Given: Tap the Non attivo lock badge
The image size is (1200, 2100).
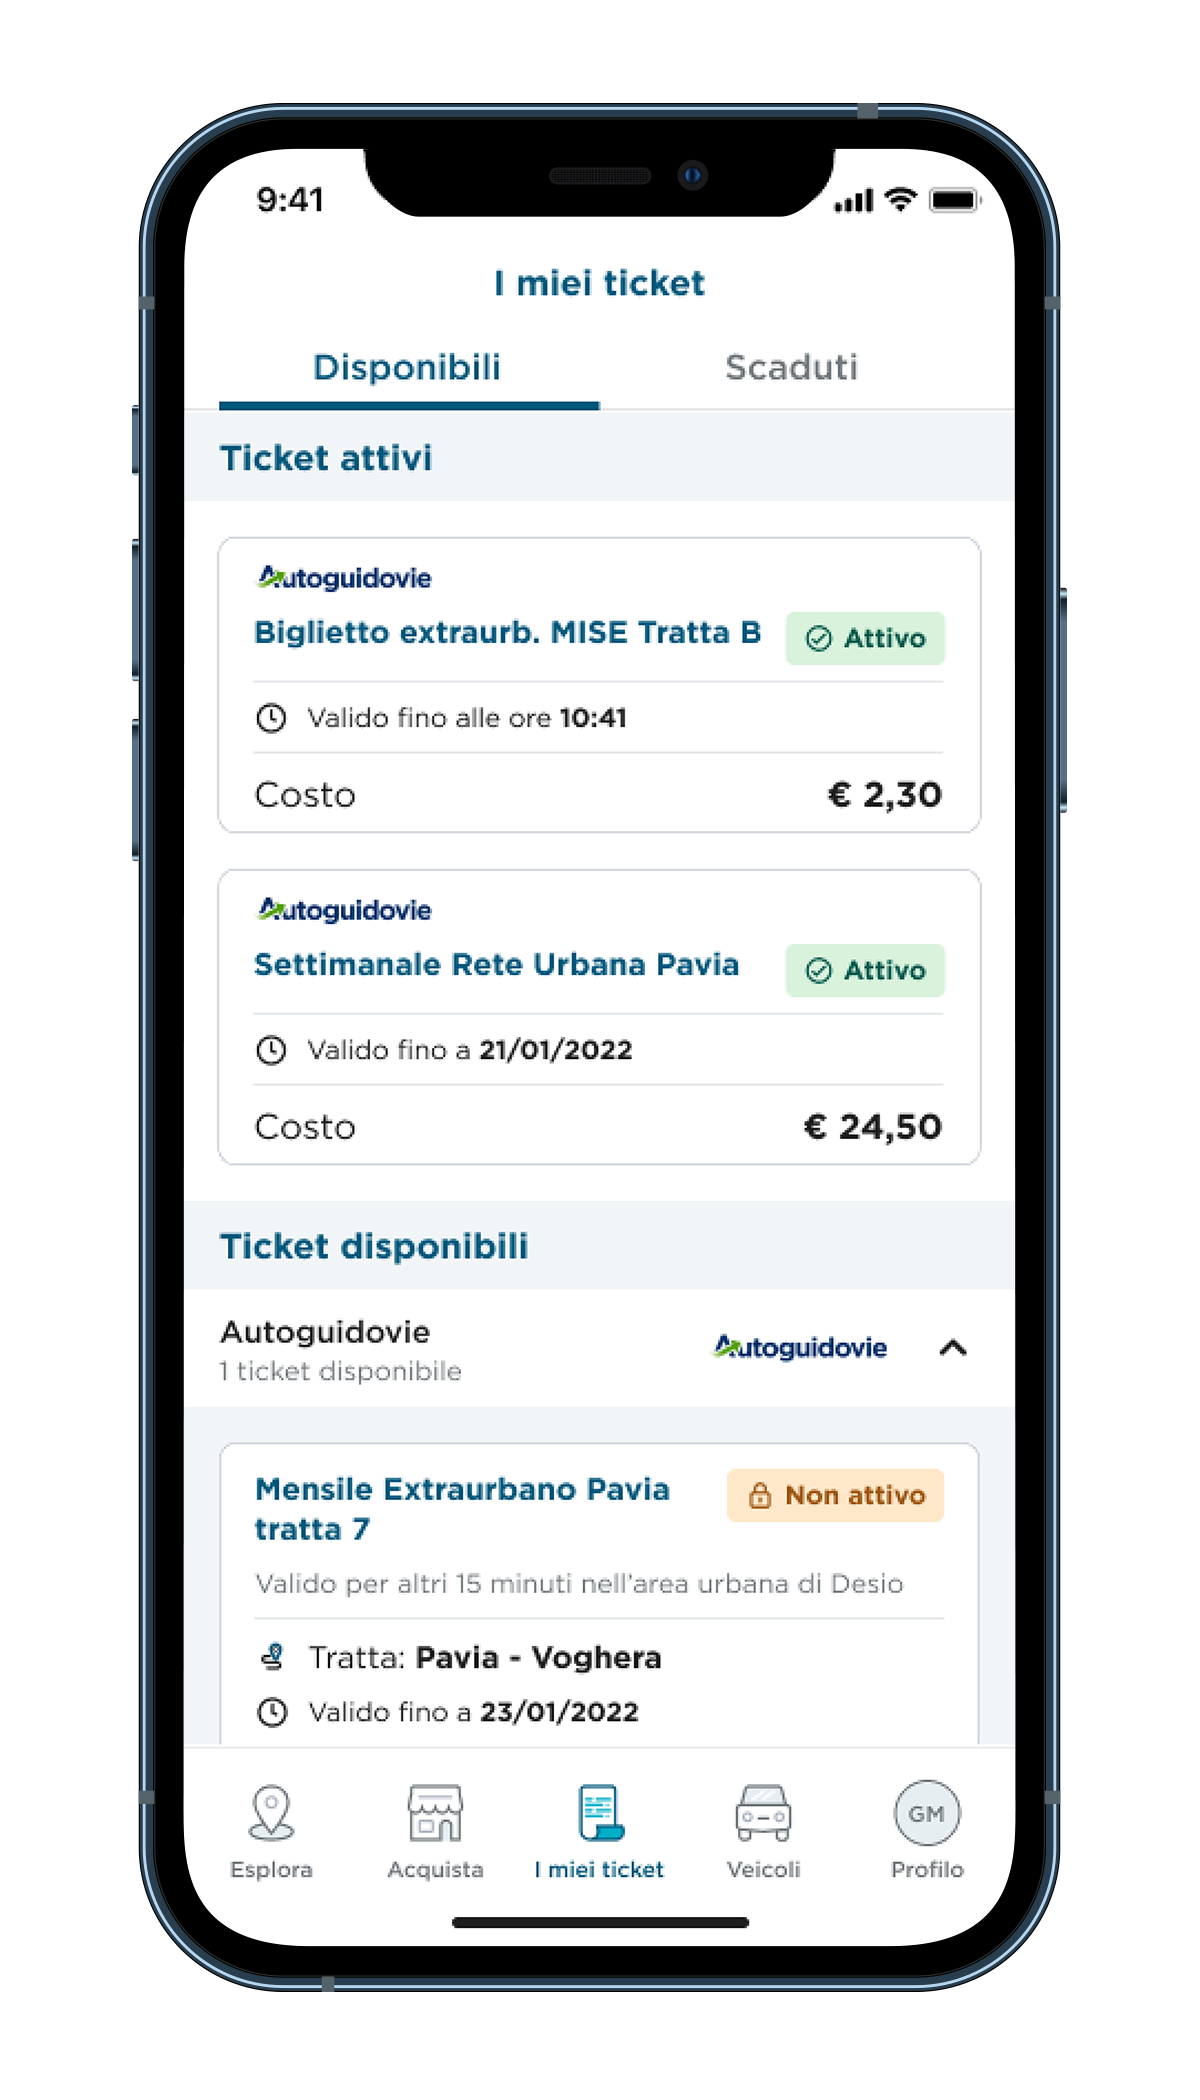Looking at the screenshot, I should pos(835,1495).
